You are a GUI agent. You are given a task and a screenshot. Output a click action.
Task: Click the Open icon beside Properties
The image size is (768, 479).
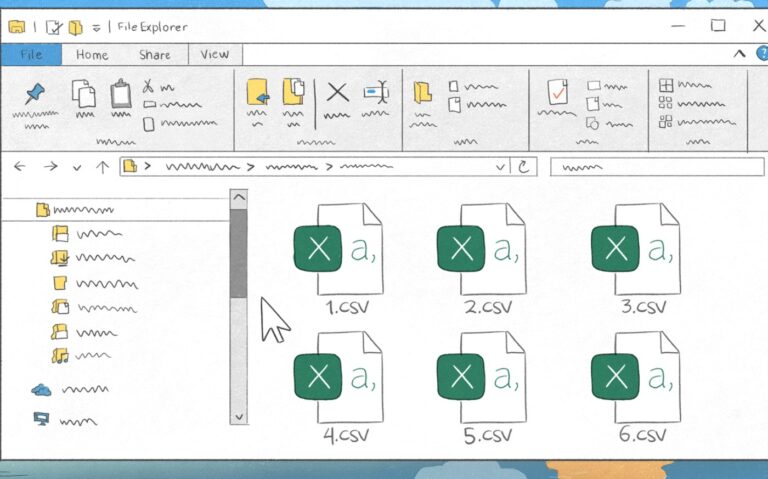(x=594, y=86)
